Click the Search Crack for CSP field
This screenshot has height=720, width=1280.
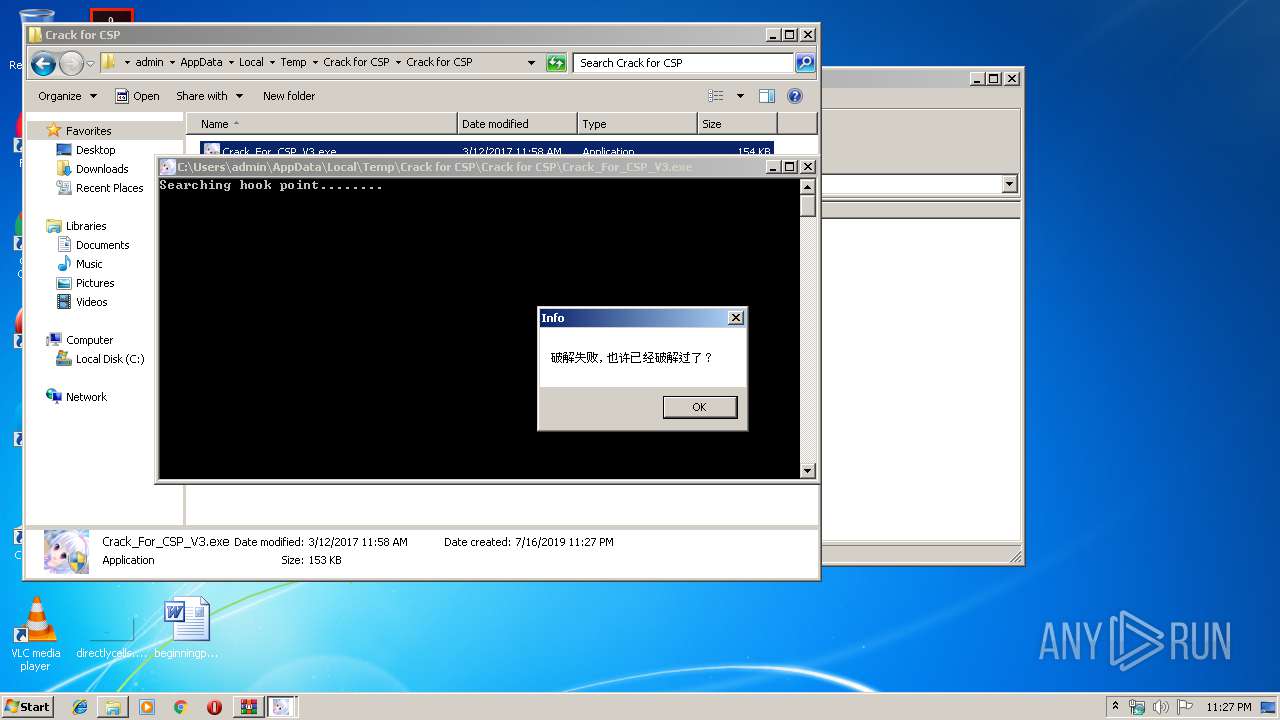[684, 63]
